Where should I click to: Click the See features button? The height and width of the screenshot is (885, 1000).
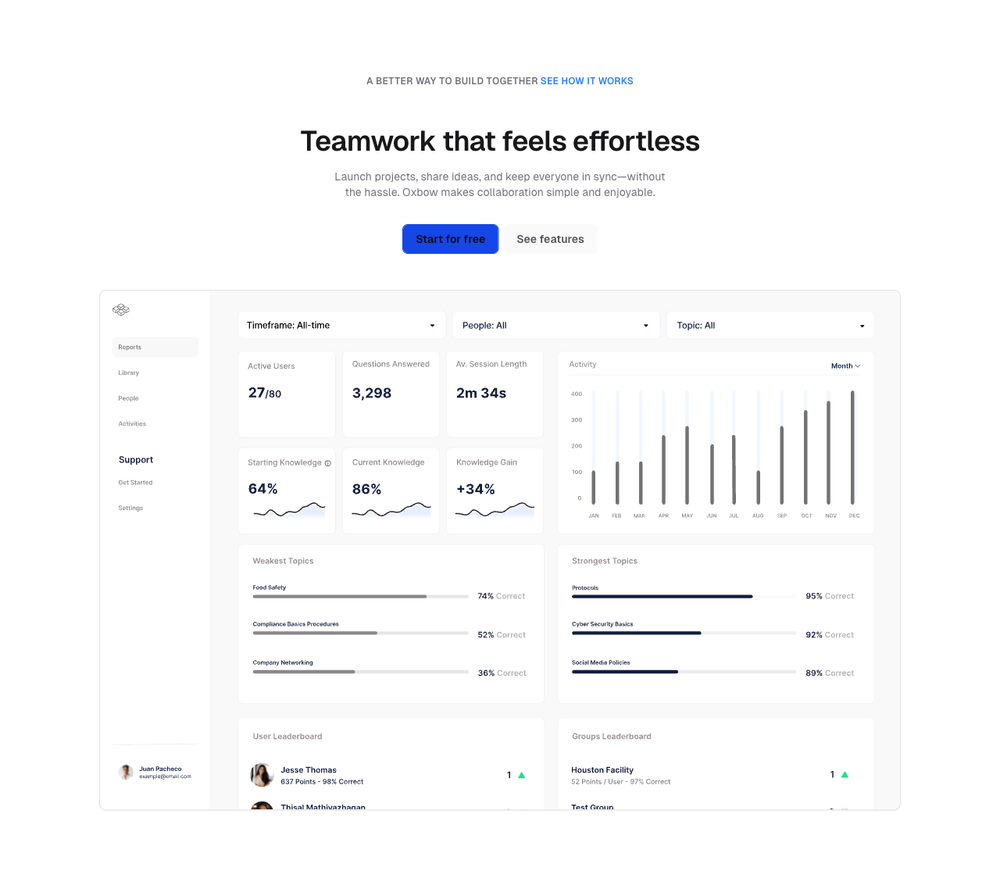[x=550, y=239]
